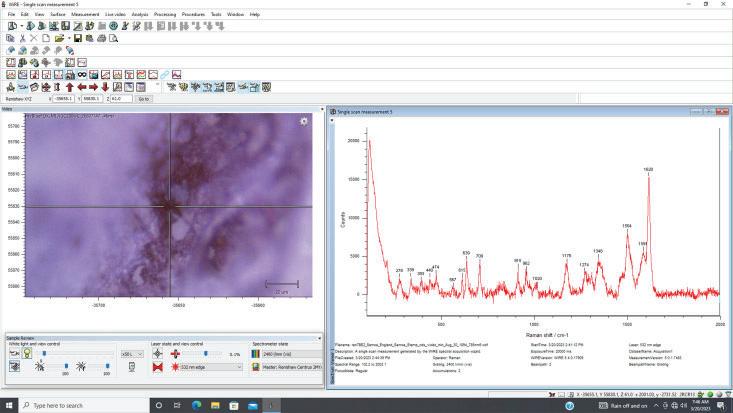Screen dimensions: 733x413
Task: Adjust the white light brightness slider
Action: [44, 354]
